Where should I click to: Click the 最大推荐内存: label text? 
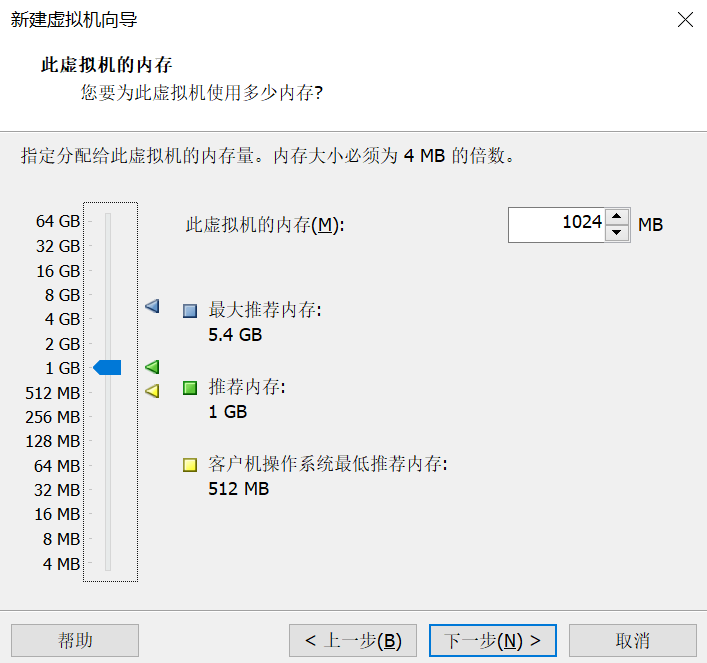tap(265, 310)
